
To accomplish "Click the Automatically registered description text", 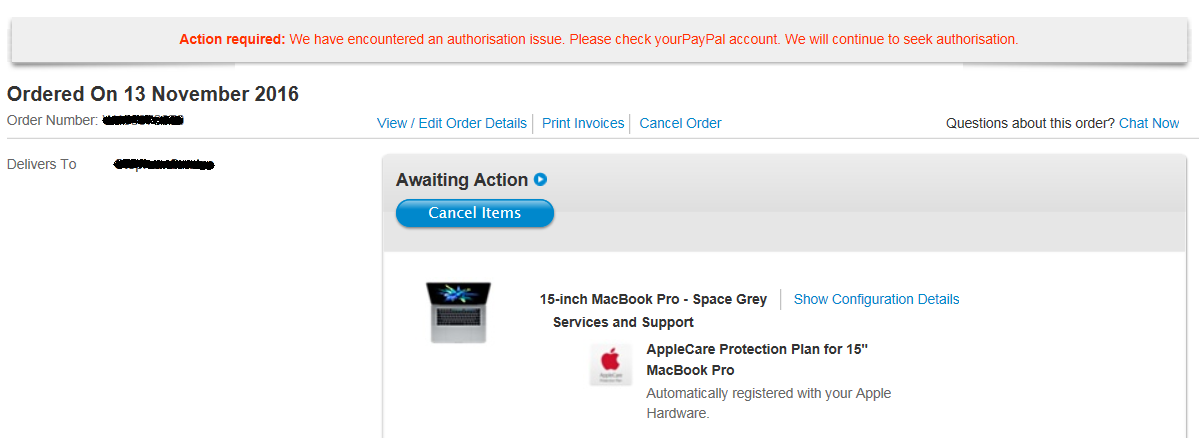I will pyautogui.click(x=768, y=404).
